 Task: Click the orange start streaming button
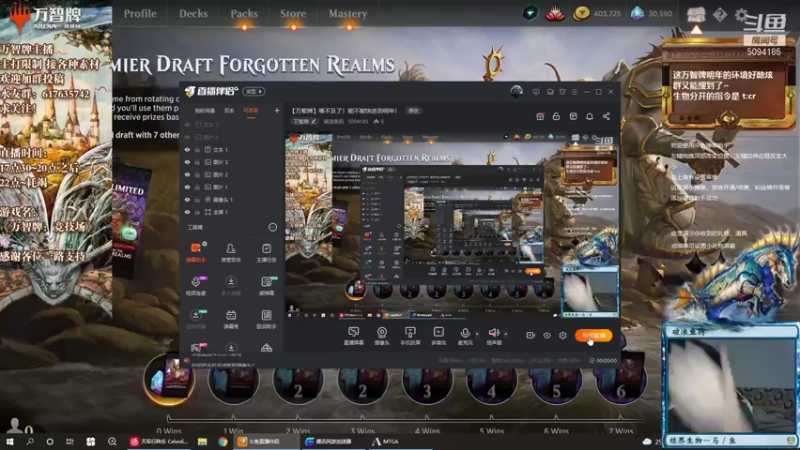593,335
